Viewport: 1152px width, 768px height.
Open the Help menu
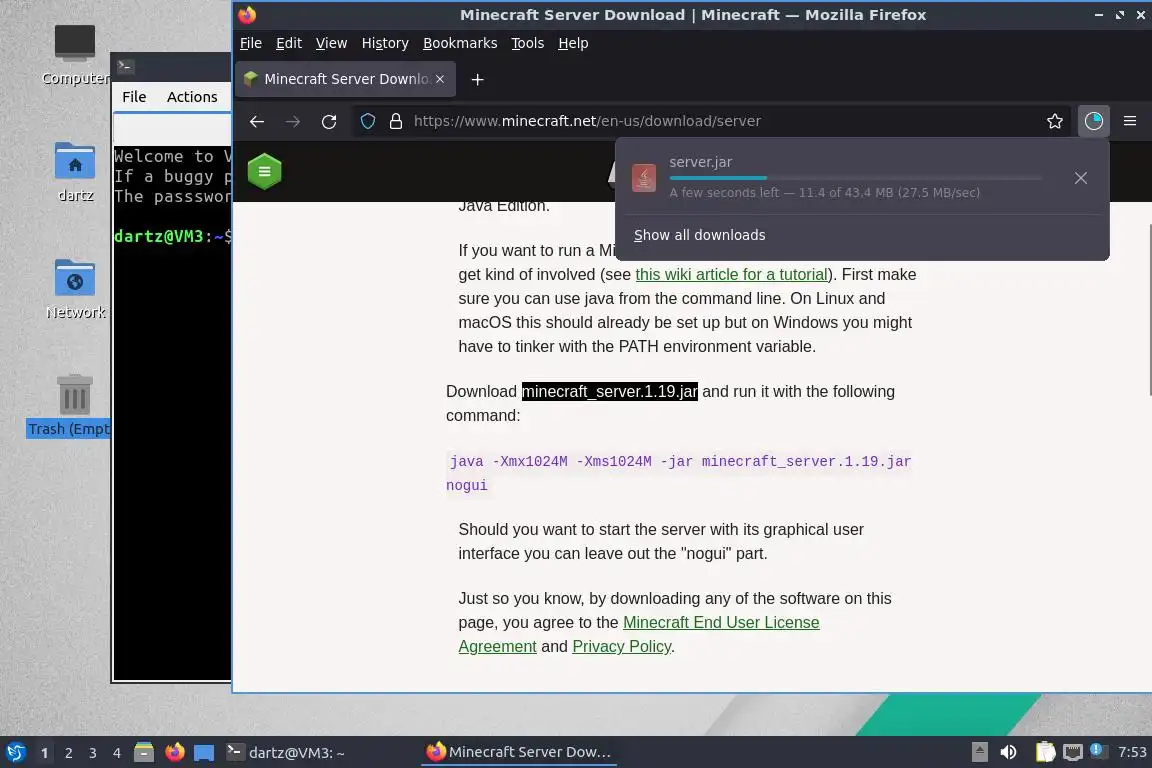(x=573, y=43)
